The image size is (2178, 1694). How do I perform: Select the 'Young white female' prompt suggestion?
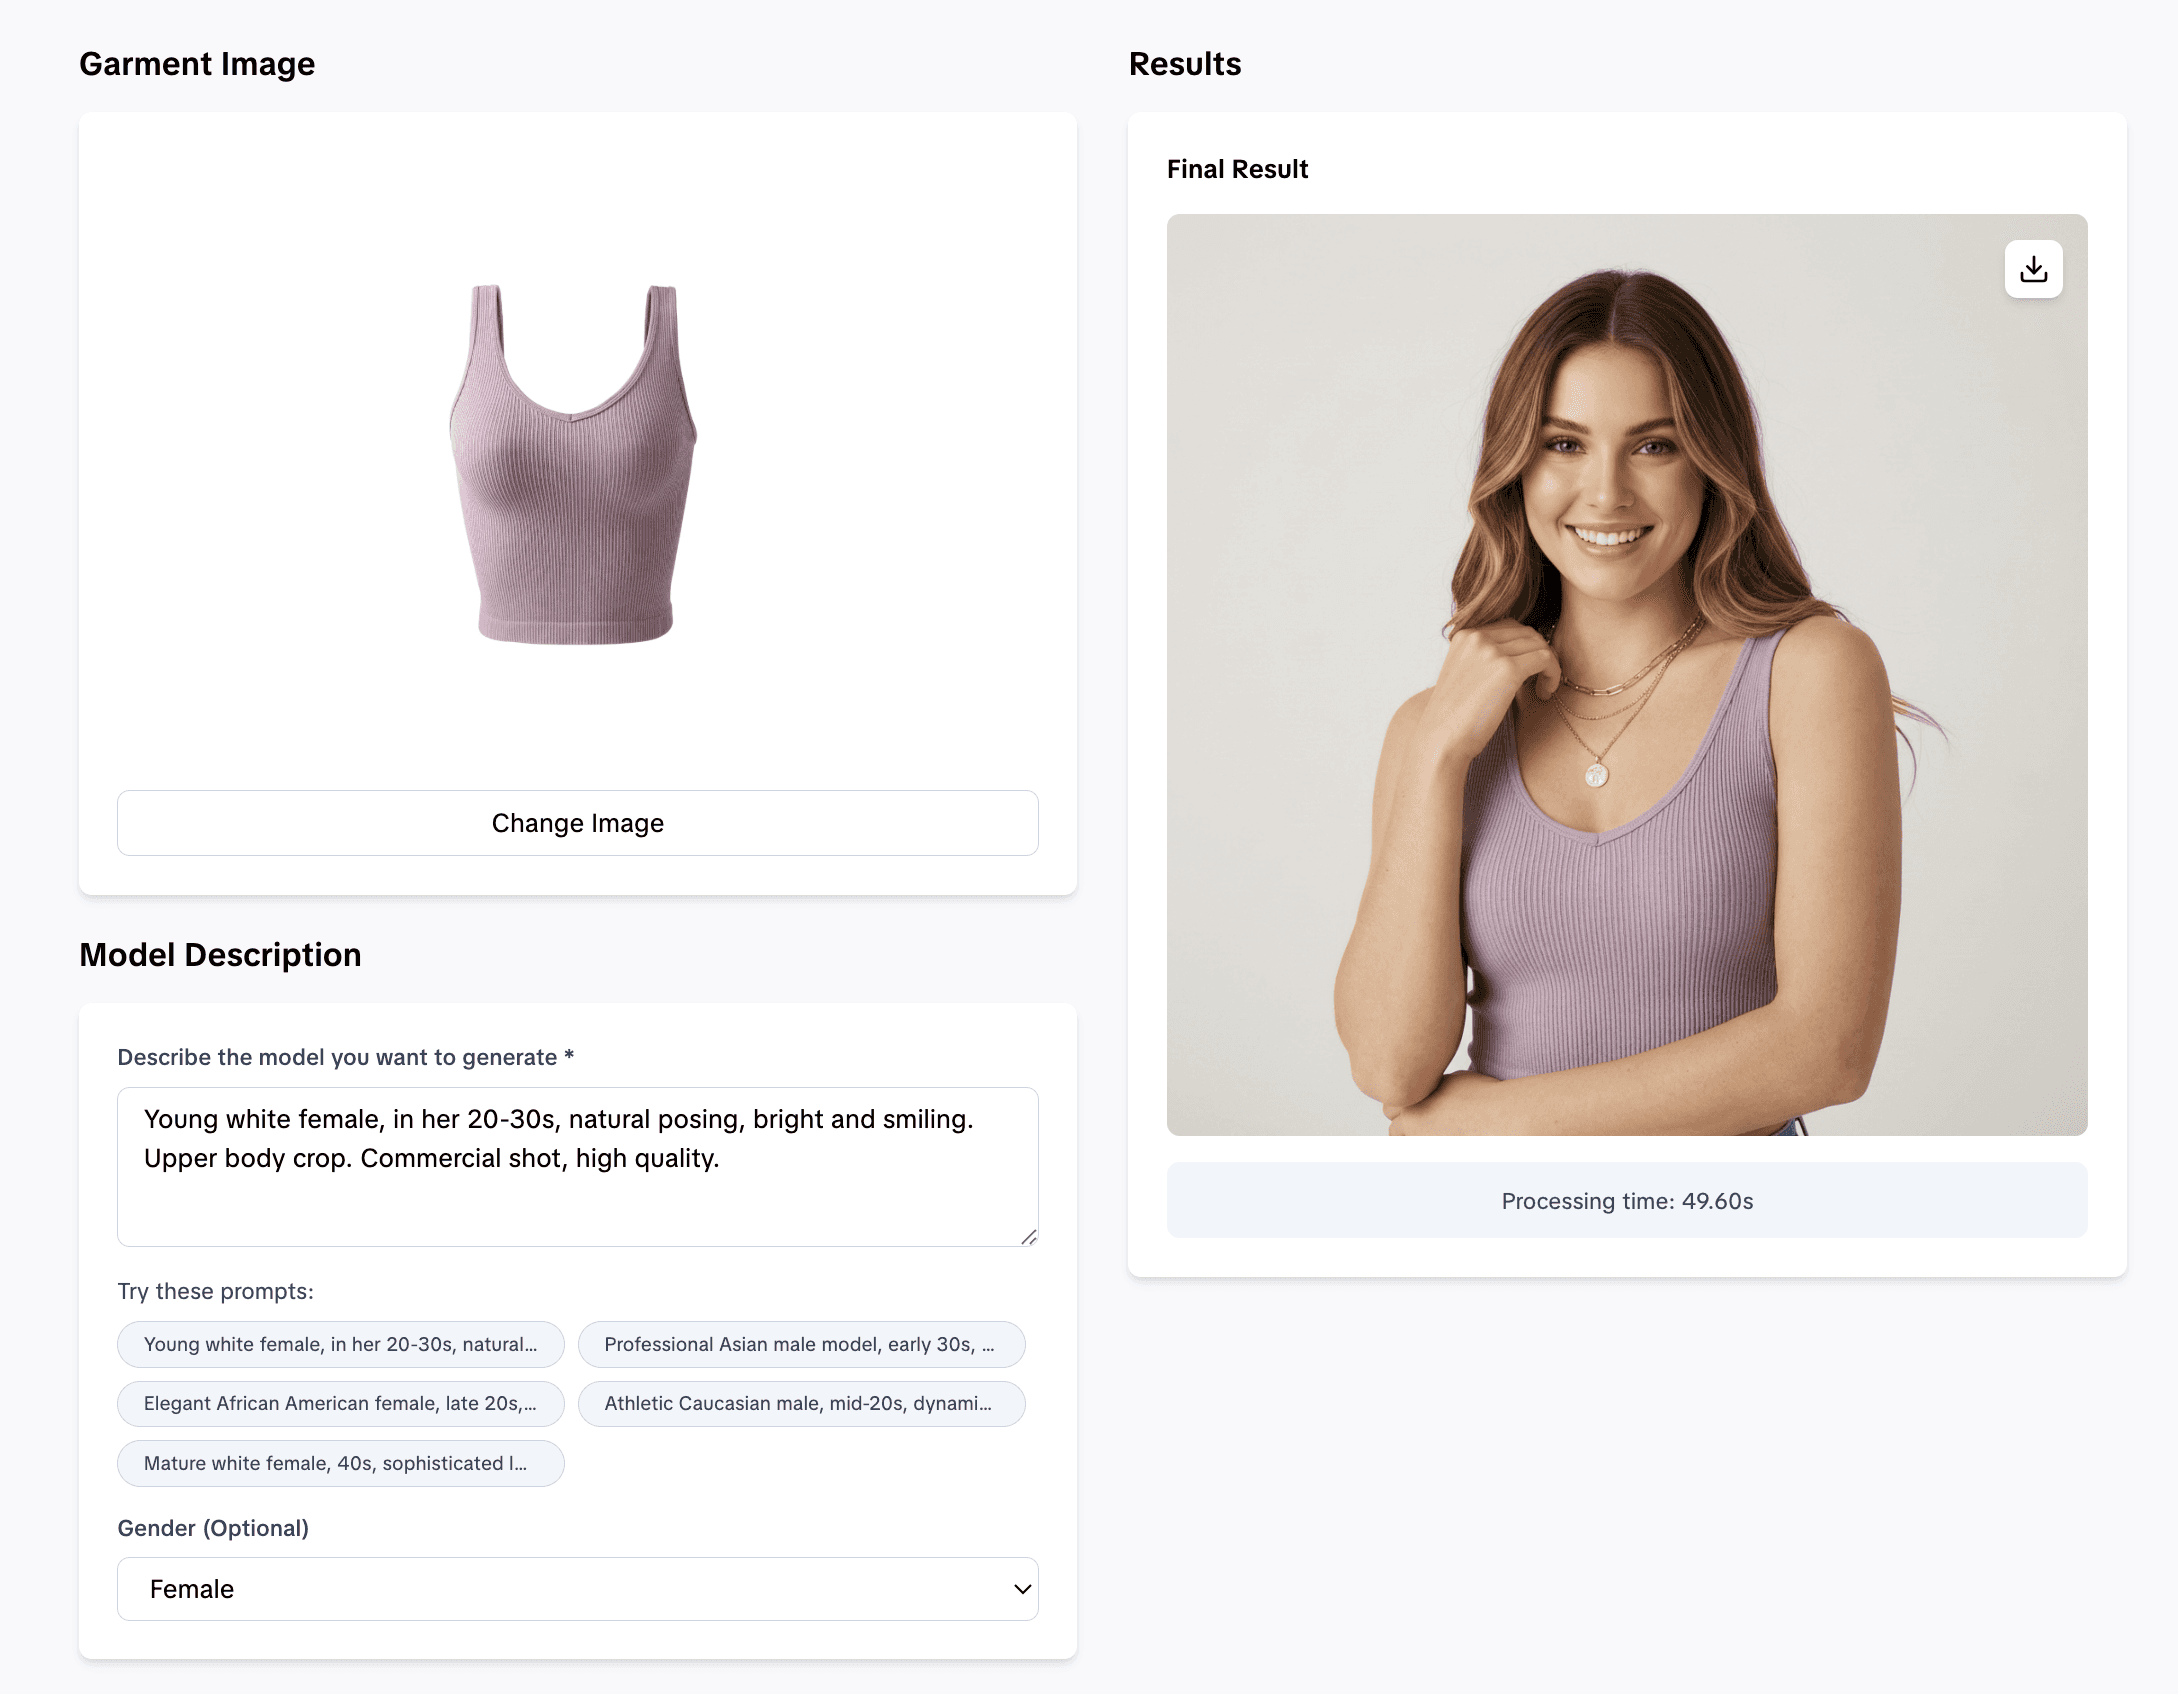pyautogui.click(x=340, y=1344)
